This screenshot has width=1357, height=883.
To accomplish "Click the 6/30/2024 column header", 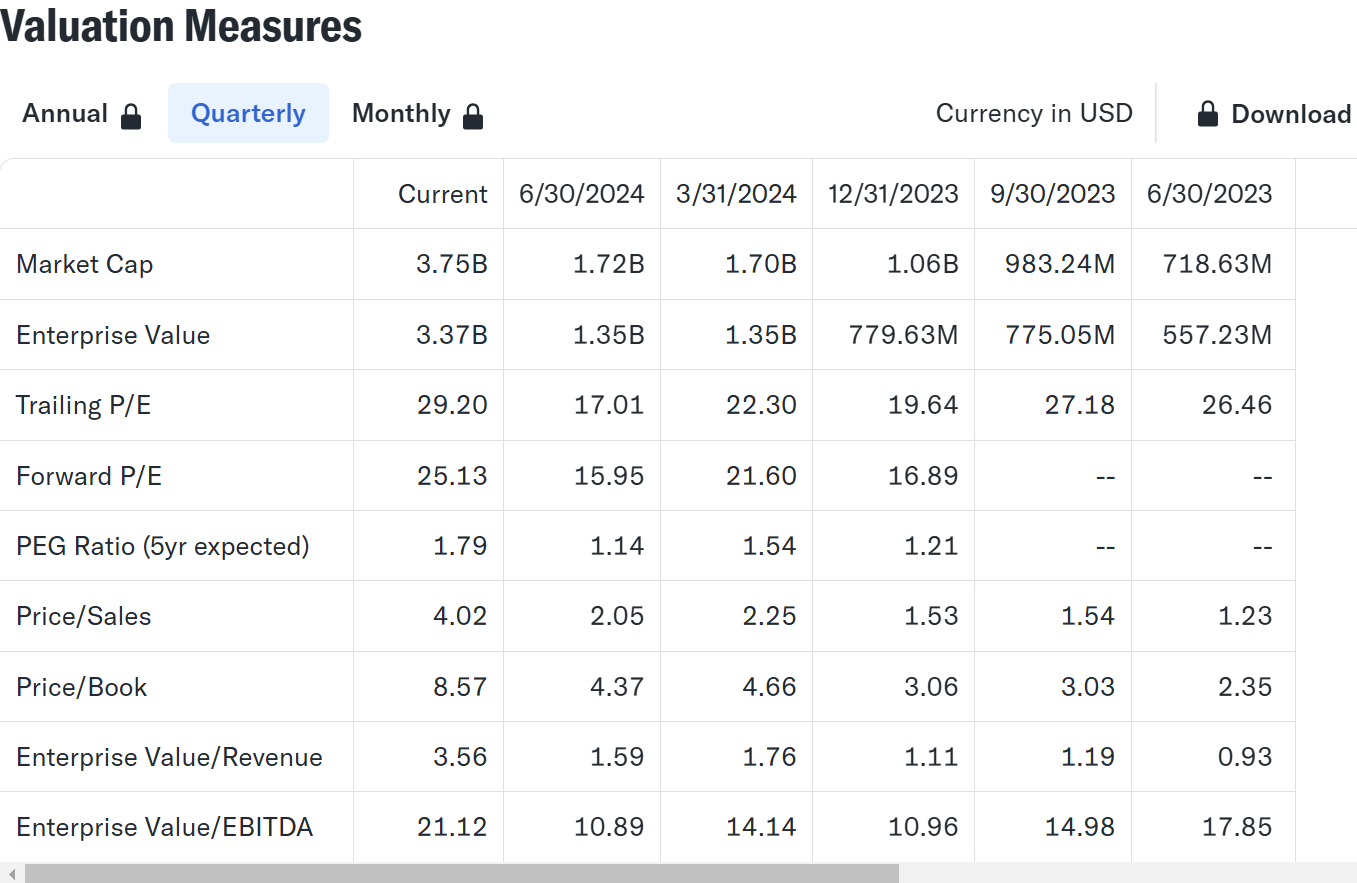I will pyautogui.click(x=581, y=193).
